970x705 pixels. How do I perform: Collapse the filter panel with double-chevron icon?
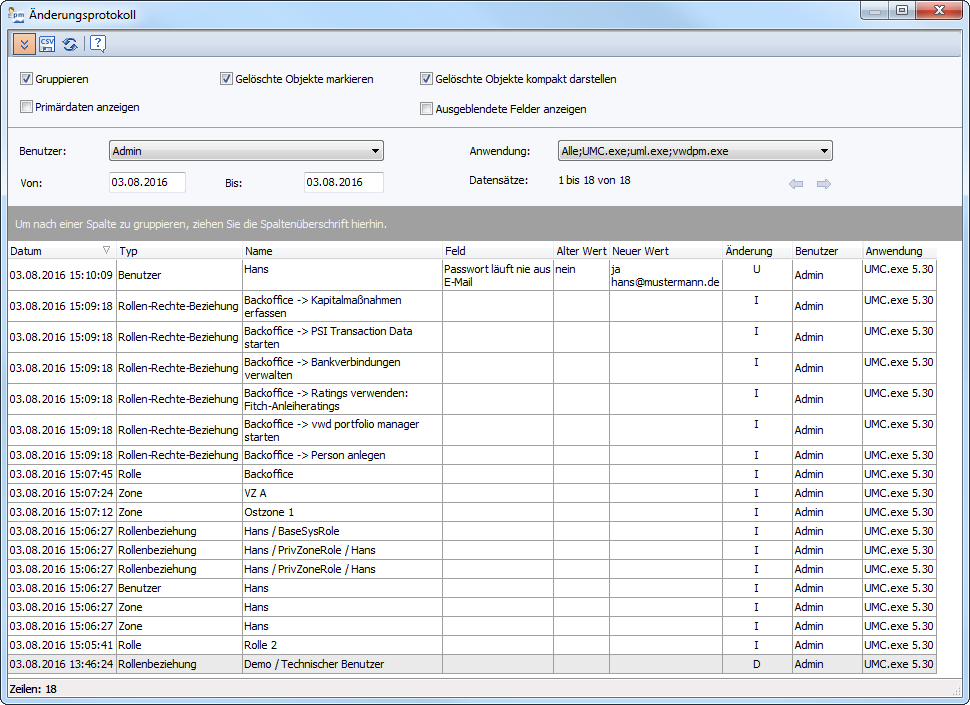[x=24, y=44]
